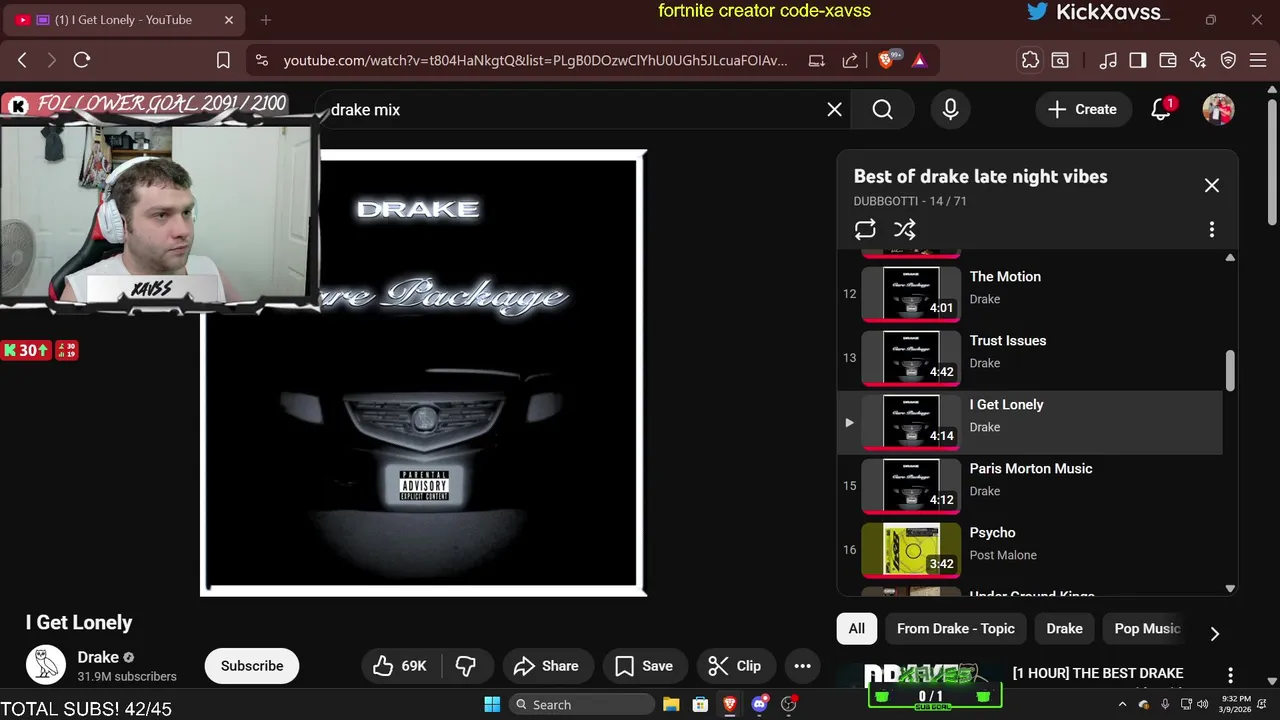The image size is (1280, 720).
Task: Bookmark the page via address bar icon
Action: coord(224,60)
